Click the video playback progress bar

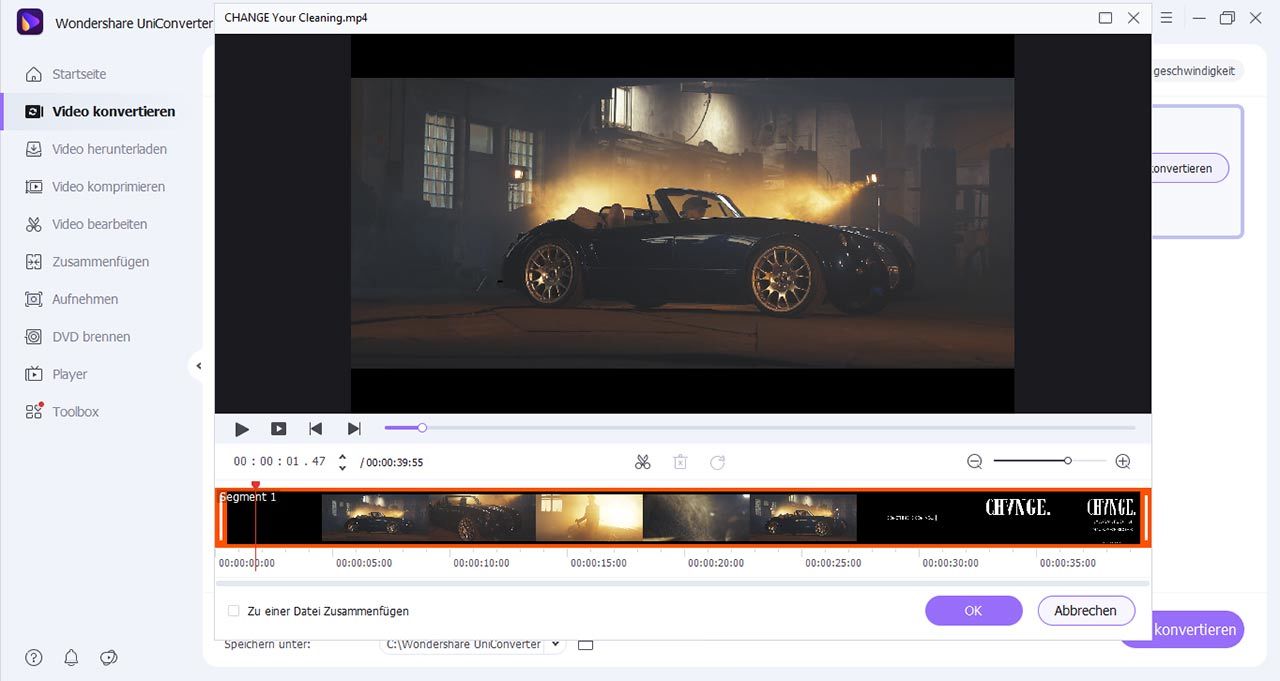point(760,428)
